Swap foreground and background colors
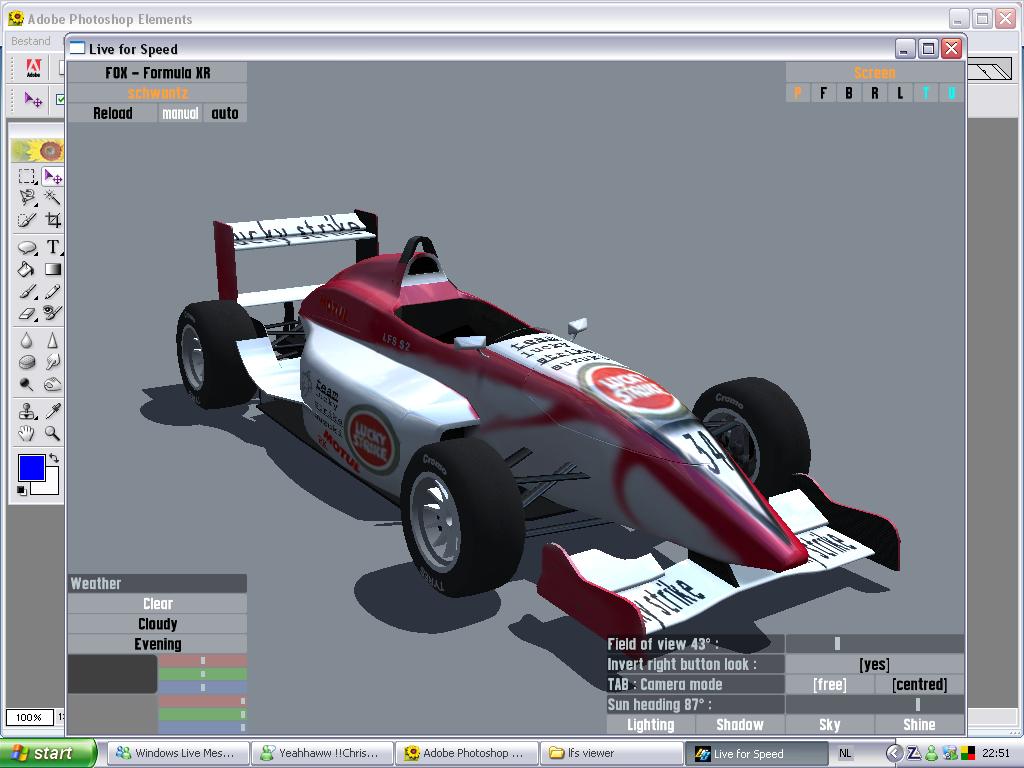This screenshot has width=1024, height=768. 54,458
